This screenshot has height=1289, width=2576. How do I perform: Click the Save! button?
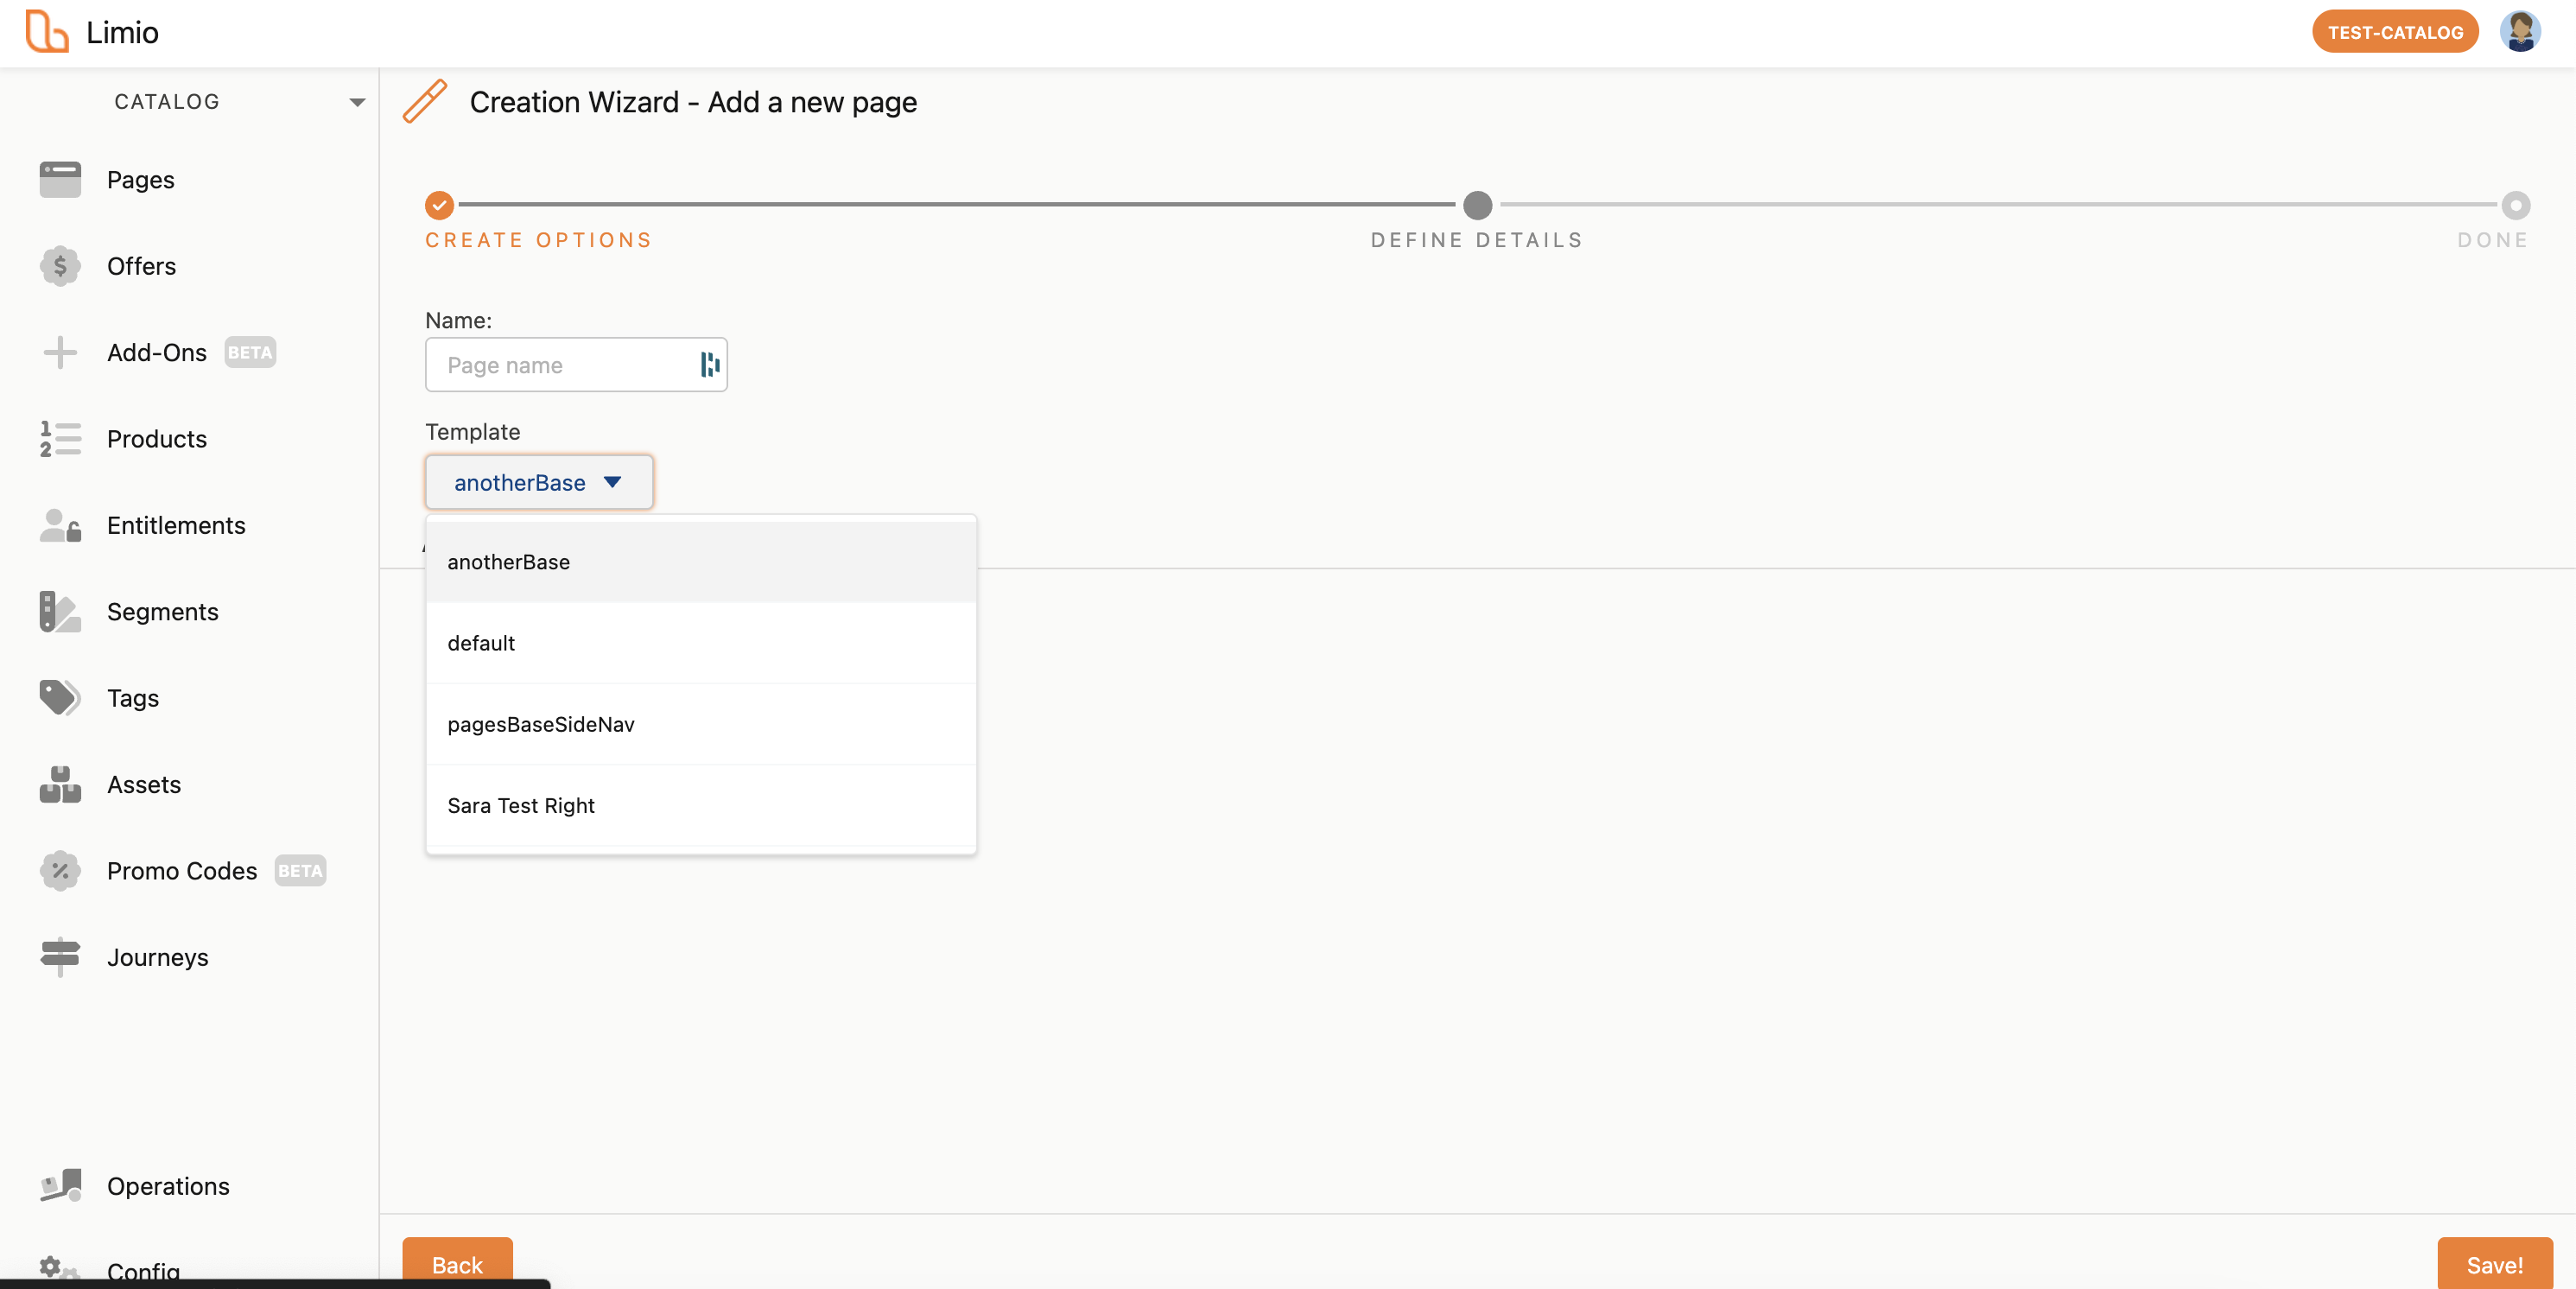[2494, 1264]
